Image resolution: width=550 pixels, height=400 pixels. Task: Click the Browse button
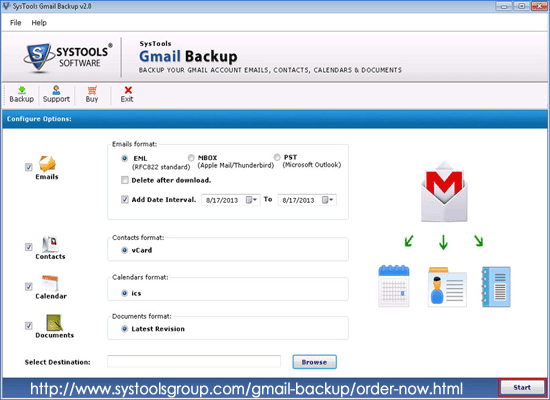(315, 362)
